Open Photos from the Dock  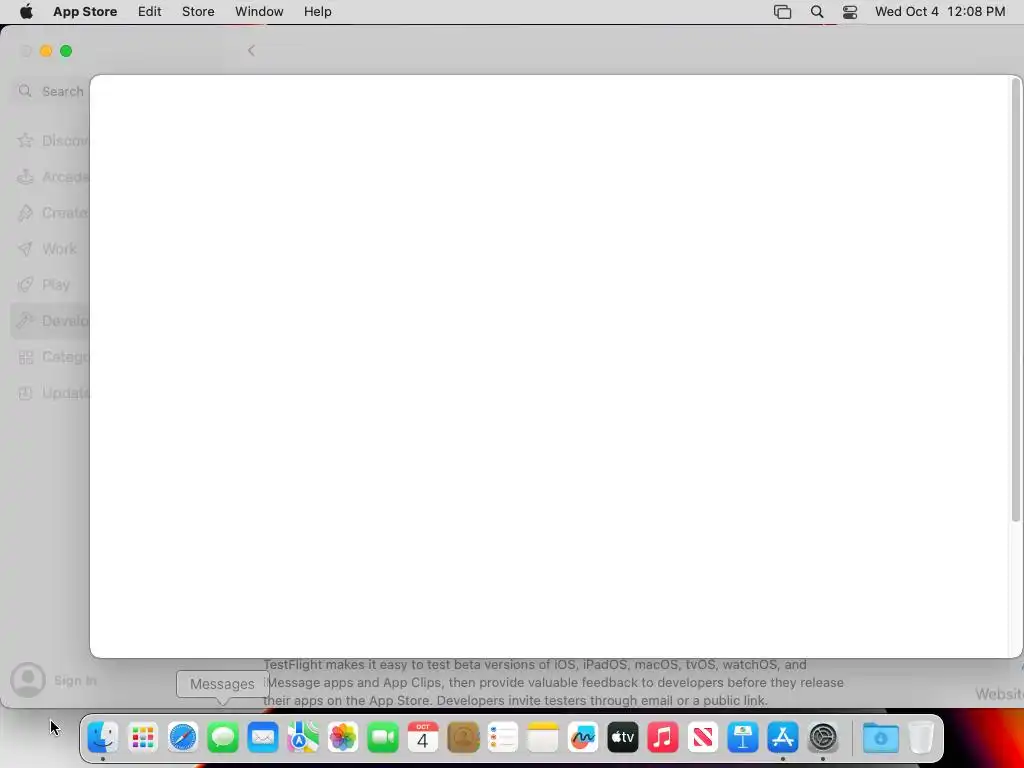(x=343, y=738)
